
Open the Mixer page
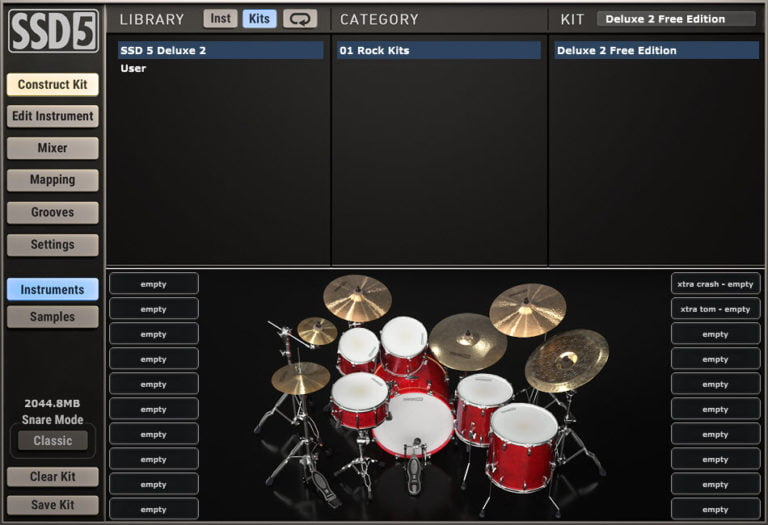point(52,148)
